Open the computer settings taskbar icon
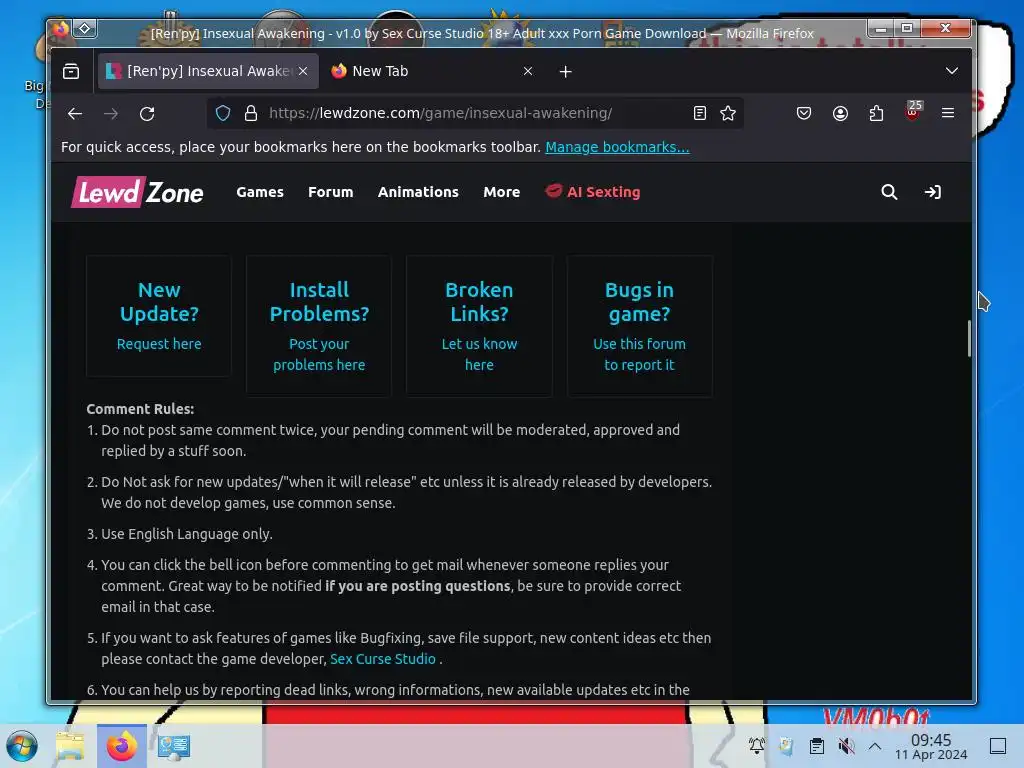 click(174, 746)
